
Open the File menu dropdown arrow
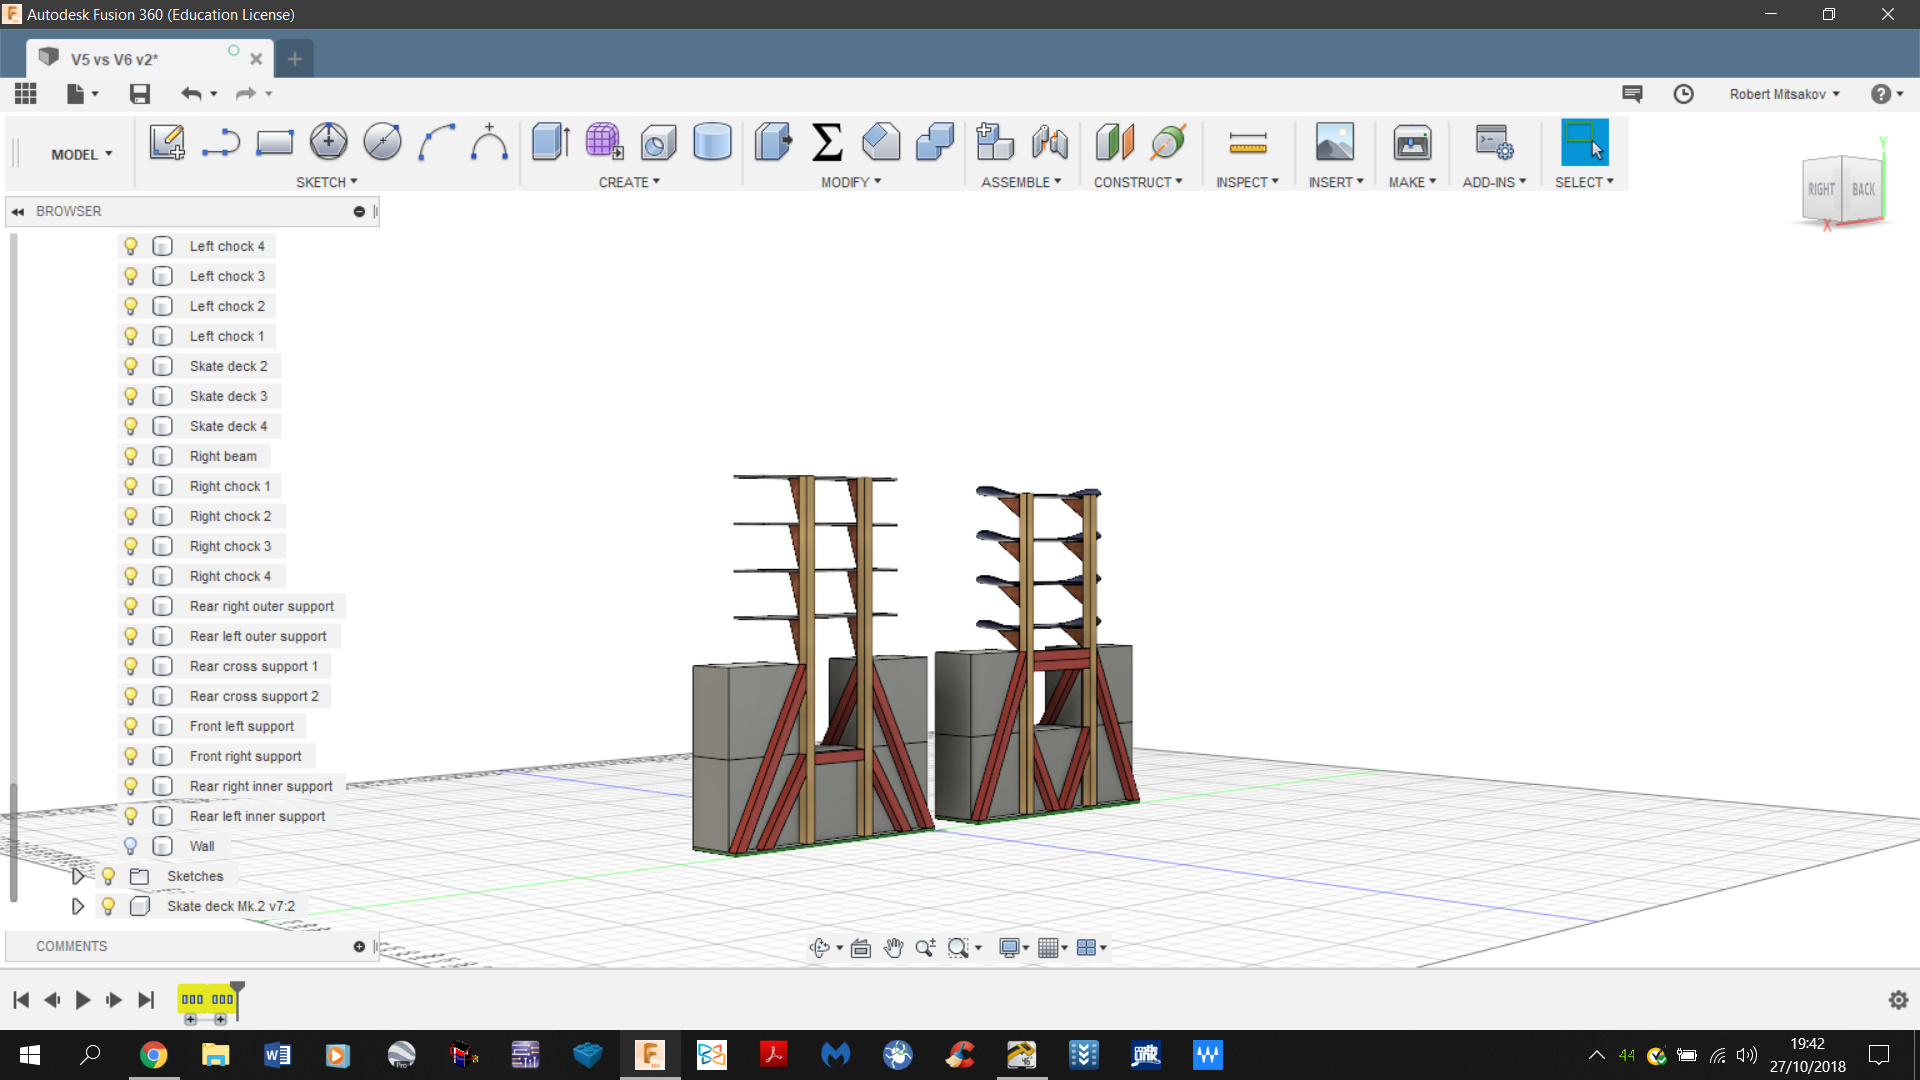[x=95, y=94]
